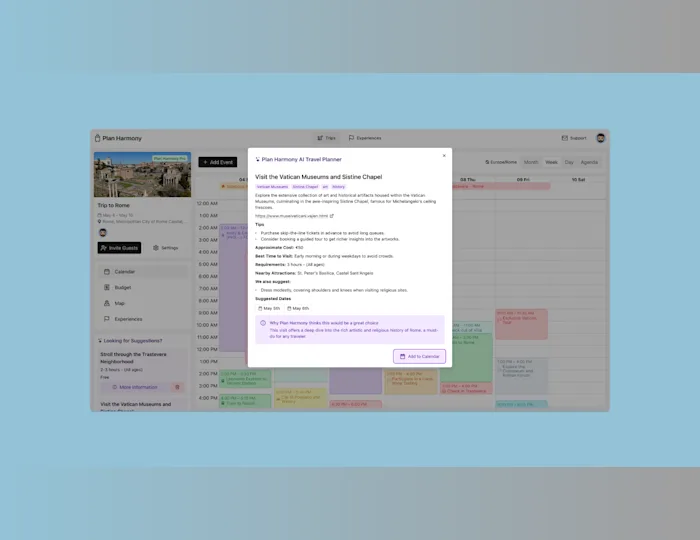This screenshot has width=700, height=540.
Task: Open Experiences in sidebar
Action: coord(142,319)
